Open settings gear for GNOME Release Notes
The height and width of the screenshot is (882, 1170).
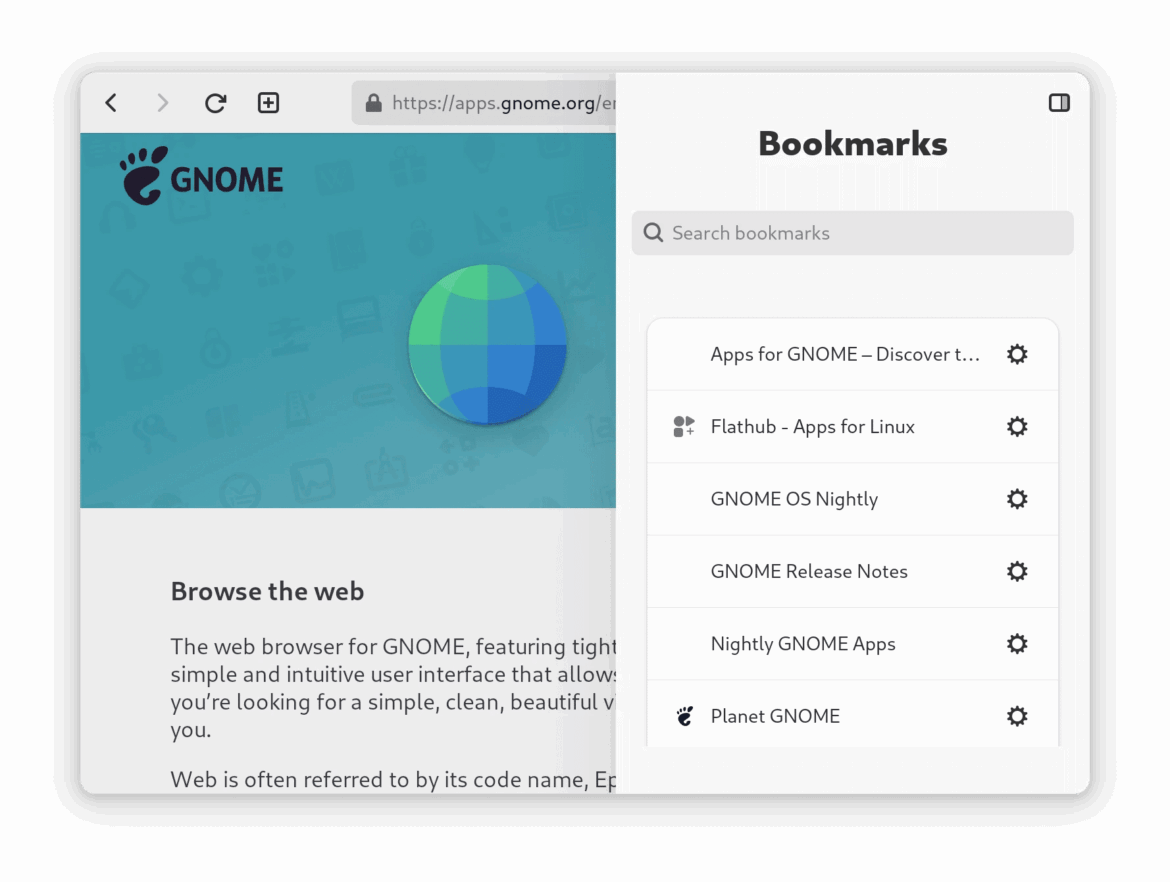[1016, 571]
